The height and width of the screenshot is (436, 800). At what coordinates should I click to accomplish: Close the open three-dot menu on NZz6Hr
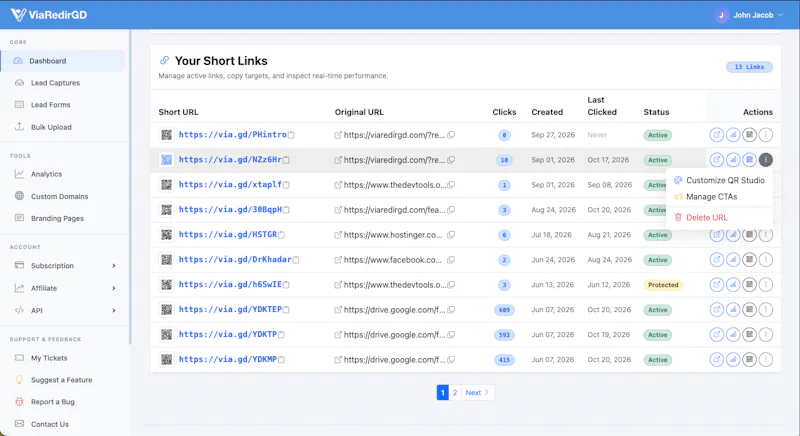(x=765, y=160)
